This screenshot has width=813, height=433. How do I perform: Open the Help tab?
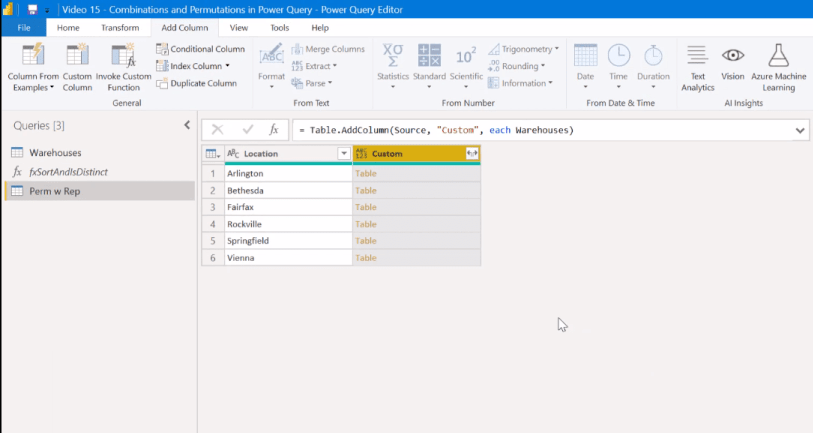(x=320, y=27)
